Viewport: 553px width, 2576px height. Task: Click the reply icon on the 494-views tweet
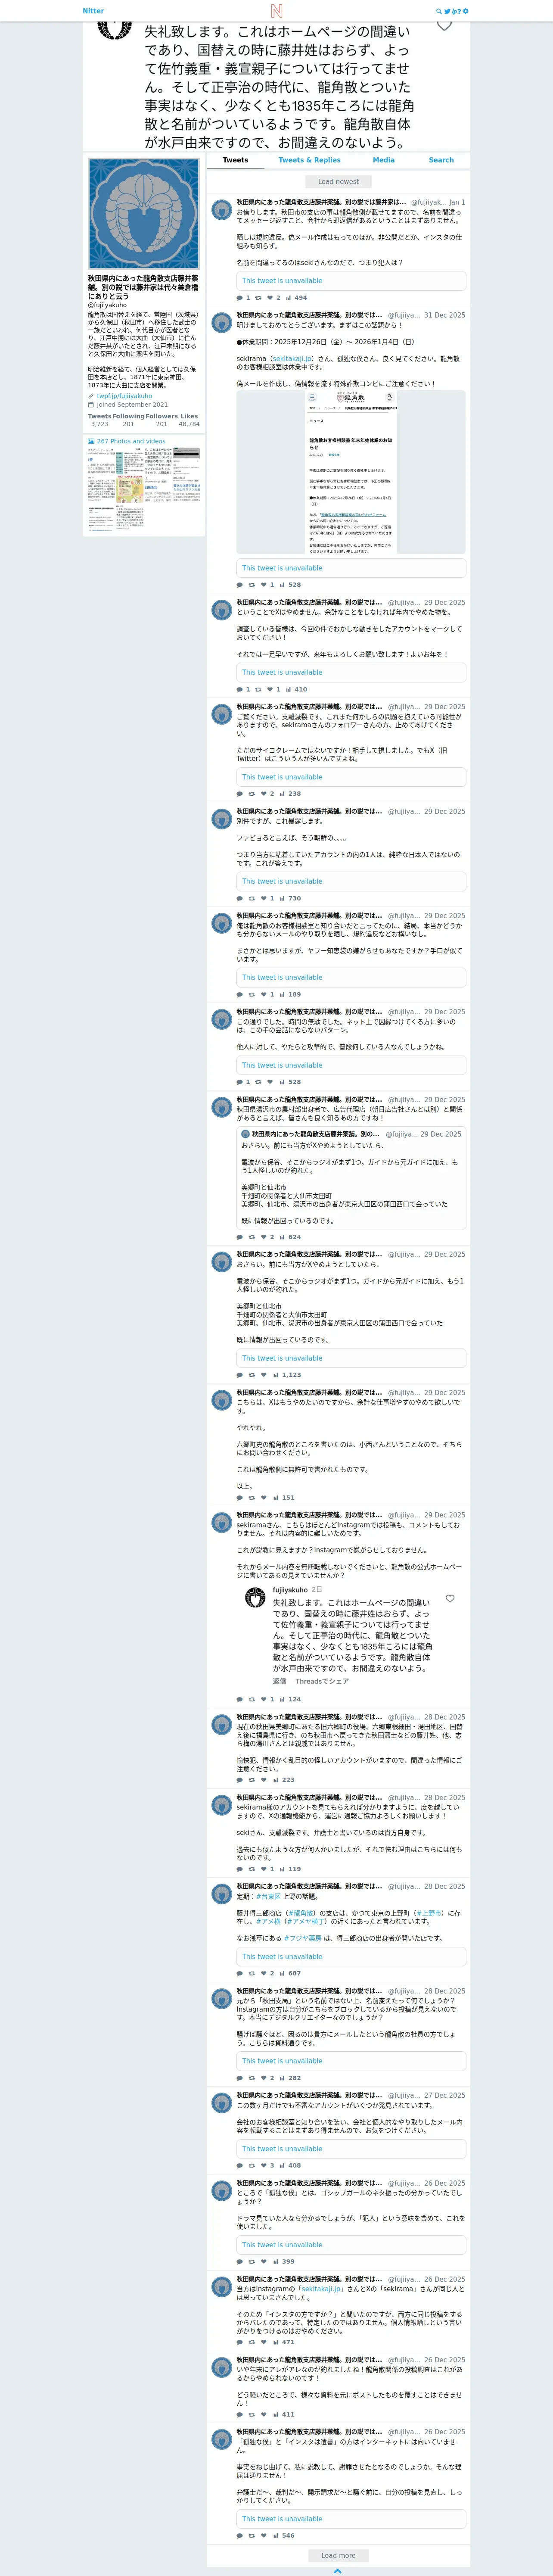tap(239, 298)
